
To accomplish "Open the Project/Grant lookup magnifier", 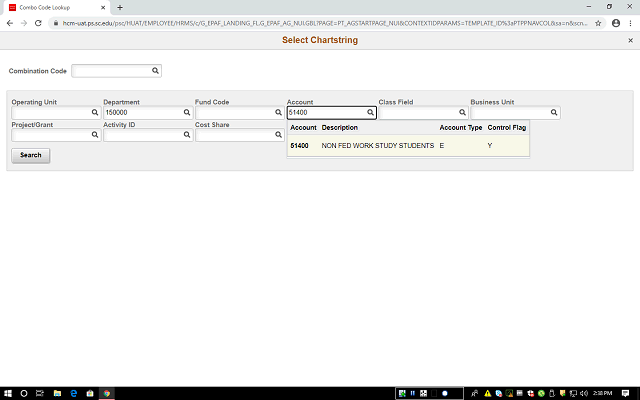I will pos(95,135).
